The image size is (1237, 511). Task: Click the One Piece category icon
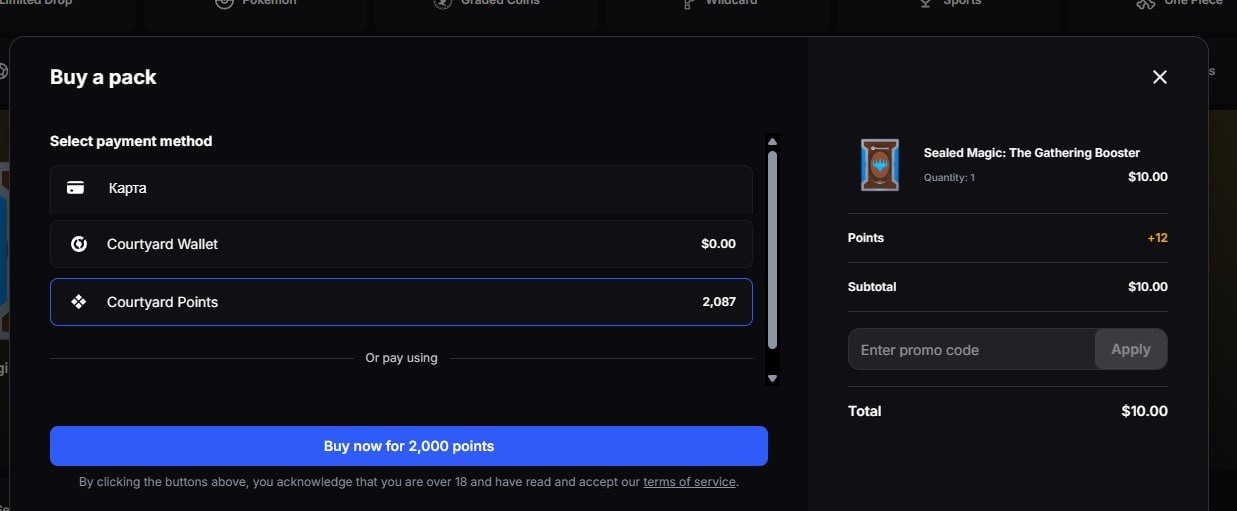coord(1146,4)
